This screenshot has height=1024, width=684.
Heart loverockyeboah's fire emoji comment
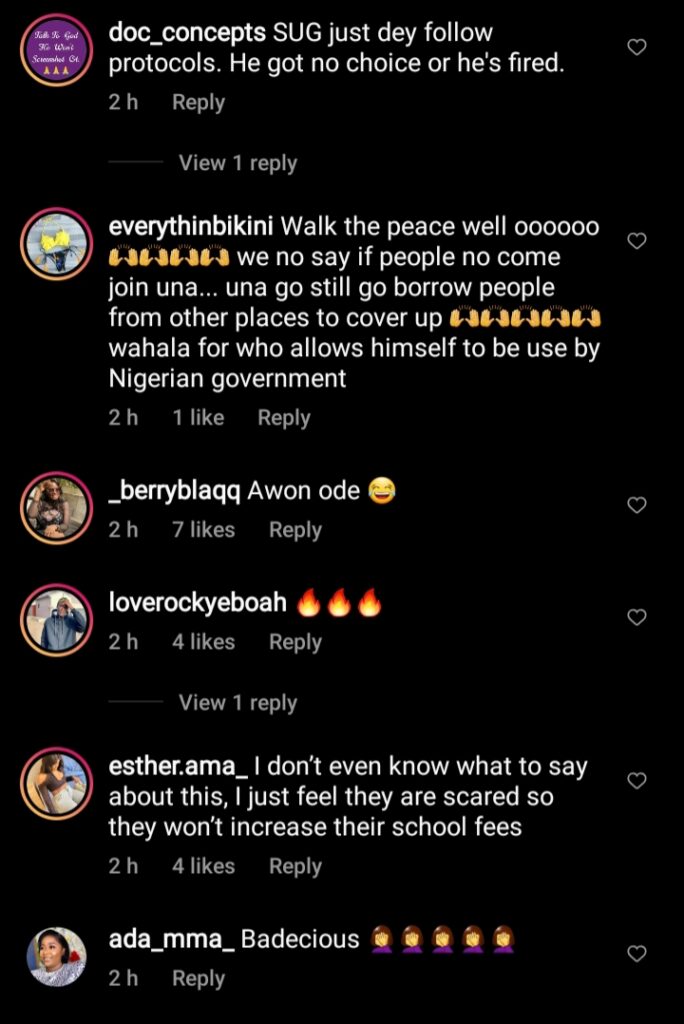pos(636,618)
